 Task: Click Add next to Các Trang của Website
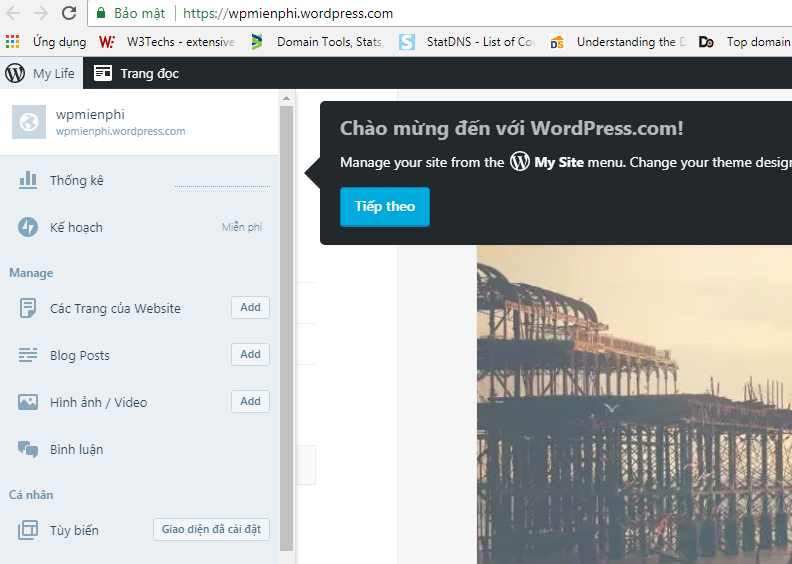point(251,307)
